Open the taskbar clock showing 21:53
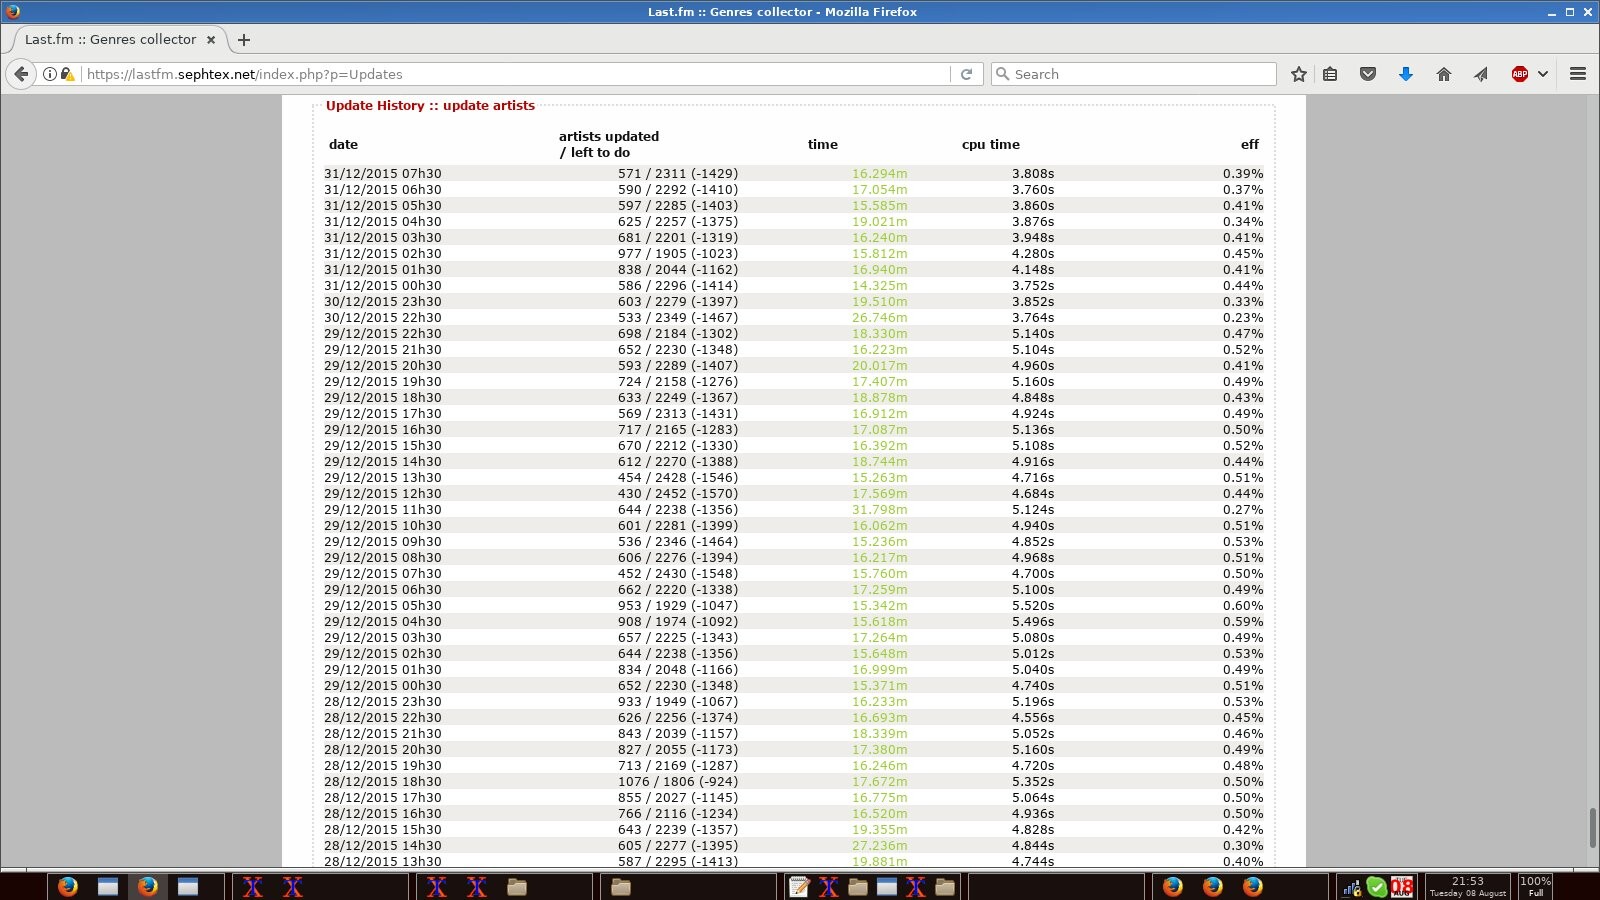Image resolution: width=1600 pixels, height=900 pixels. tap(1467, 886)
